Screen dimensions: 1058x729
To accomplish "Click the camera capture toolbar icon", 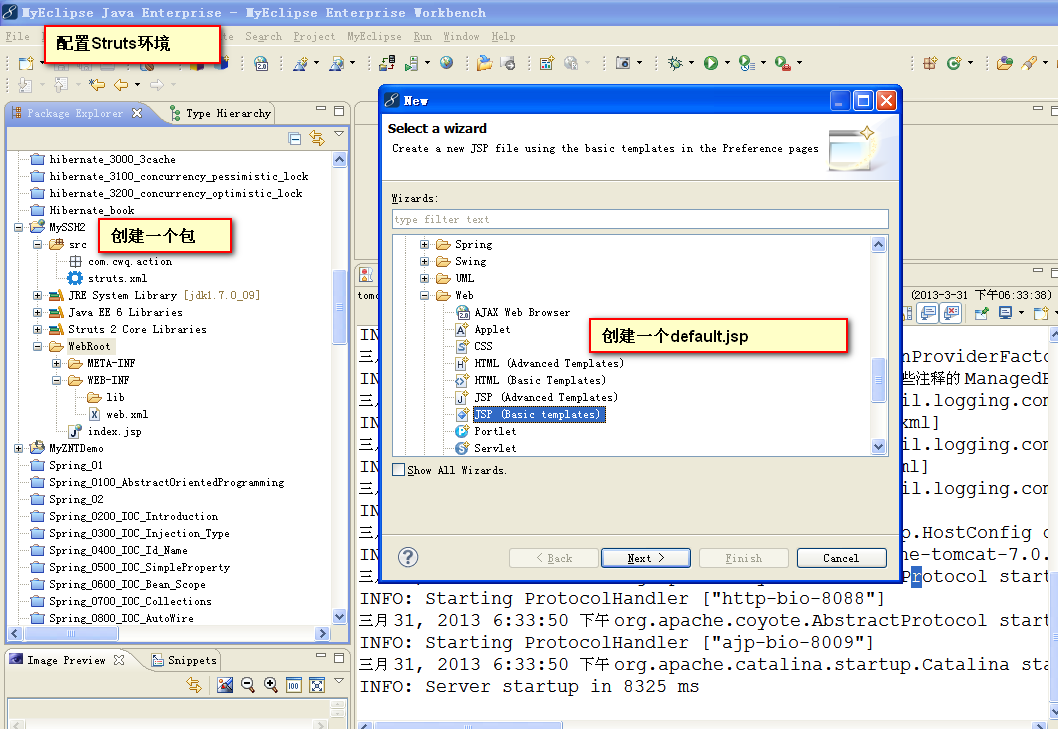I will [623, 63].
